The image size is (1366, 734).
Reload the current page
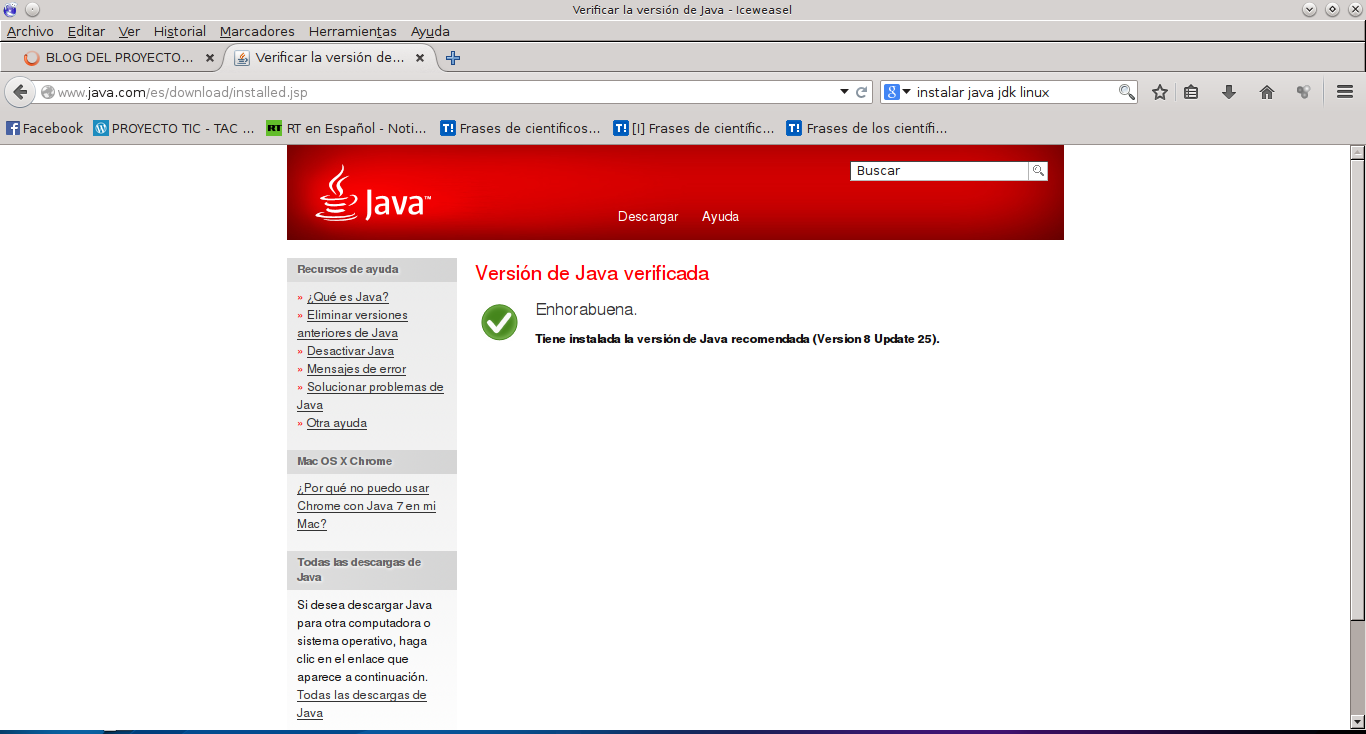pos(861,92)
